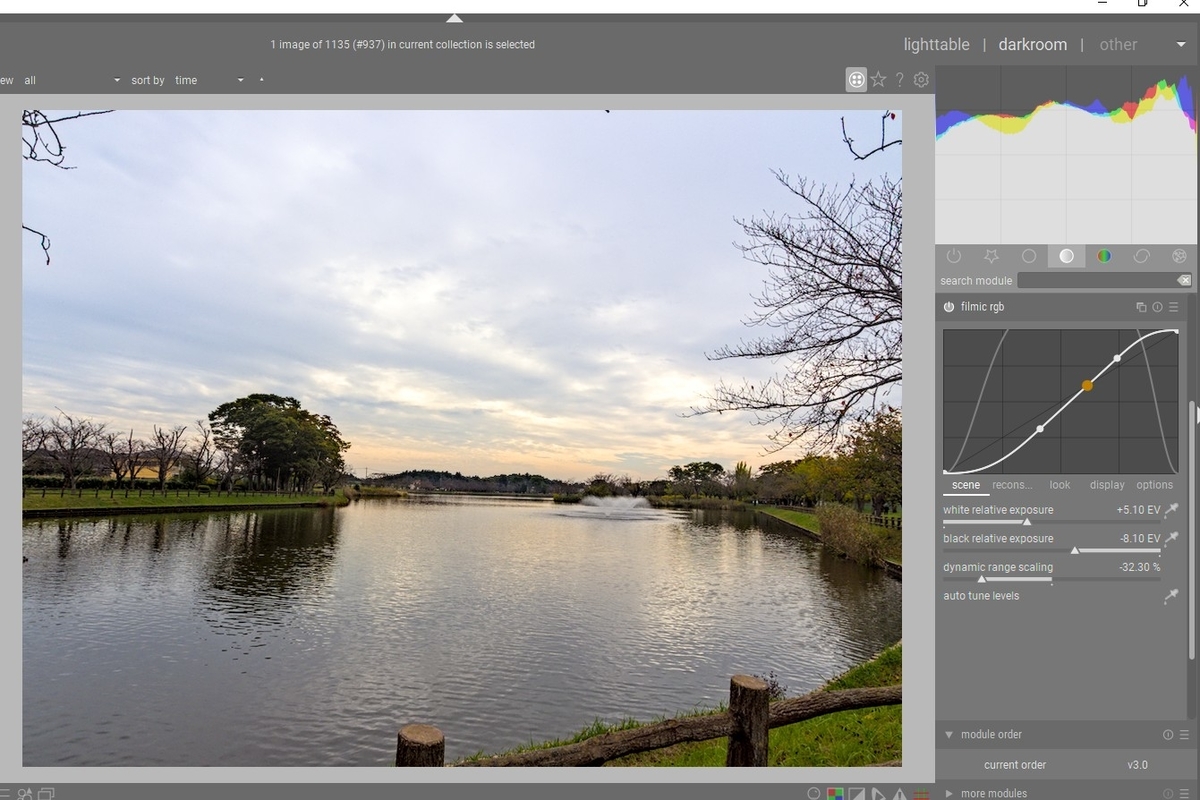Viewport: 1200px width, 800px height.
Task: Reset module order panel
Action: 1168,735
